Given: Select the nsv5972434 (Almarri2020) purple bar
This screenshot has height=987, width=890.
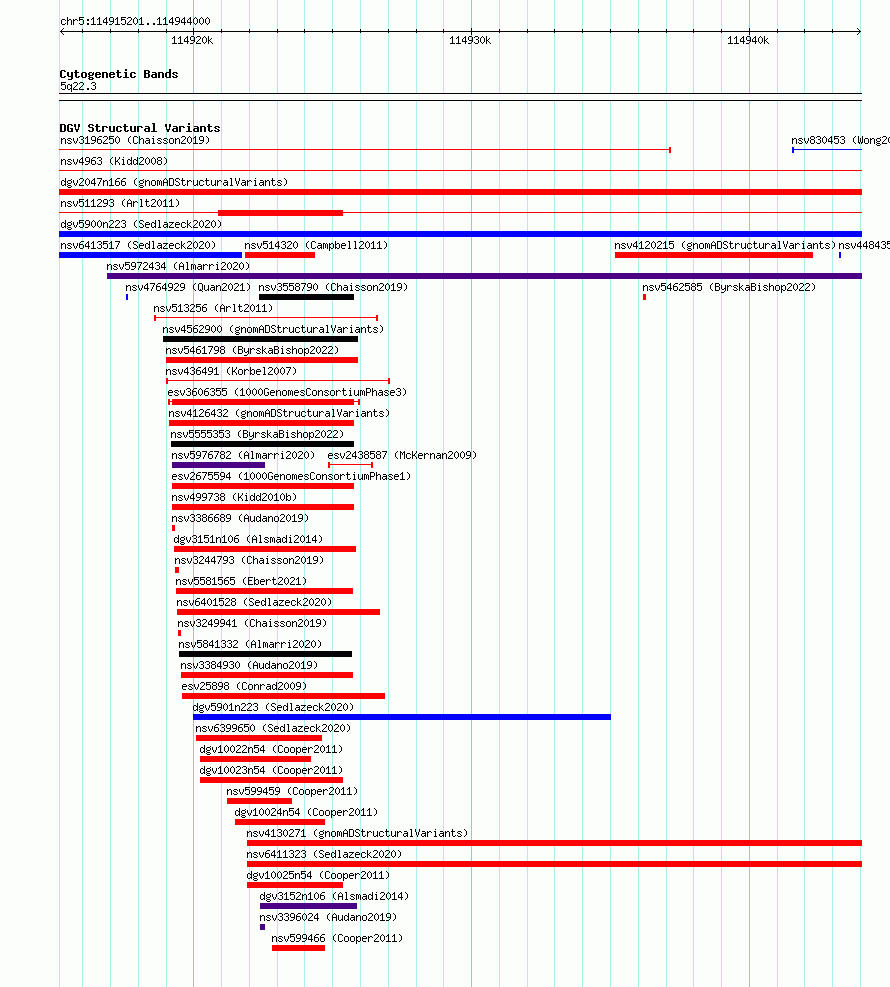Looking at the screenshot, I should (x=484, y=276).
